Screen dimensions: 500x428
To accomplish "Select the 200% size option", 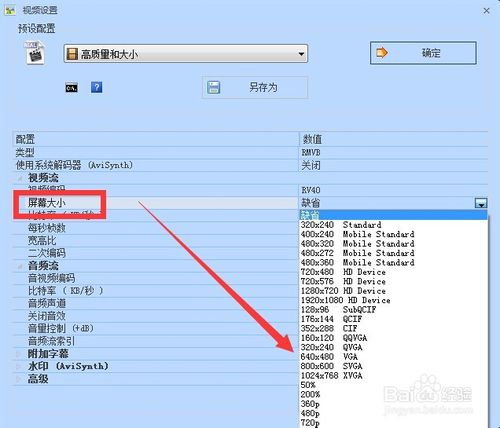I will point(393,394).
